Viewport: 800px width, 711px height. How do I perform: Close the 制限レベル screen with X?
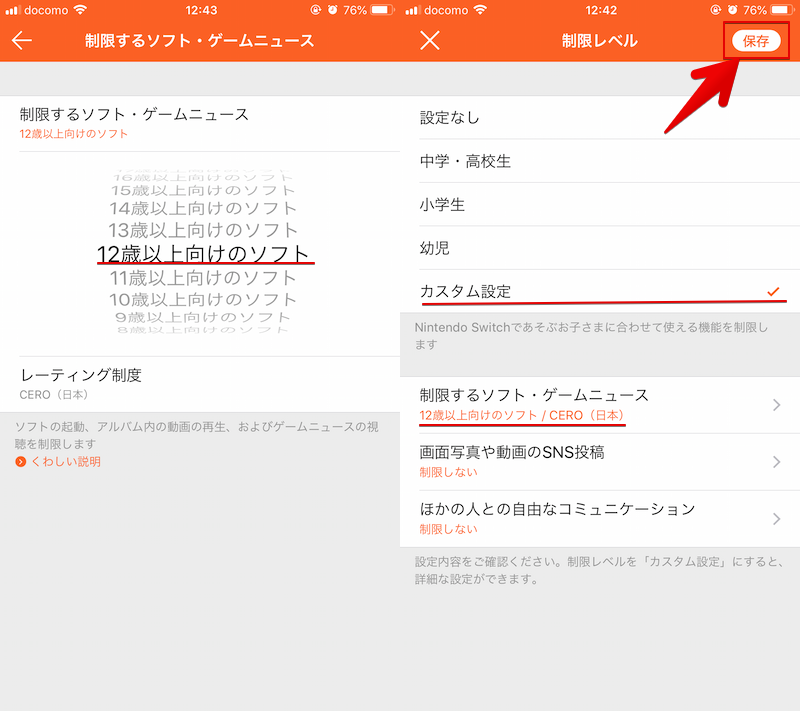click(x=430, y=41)
